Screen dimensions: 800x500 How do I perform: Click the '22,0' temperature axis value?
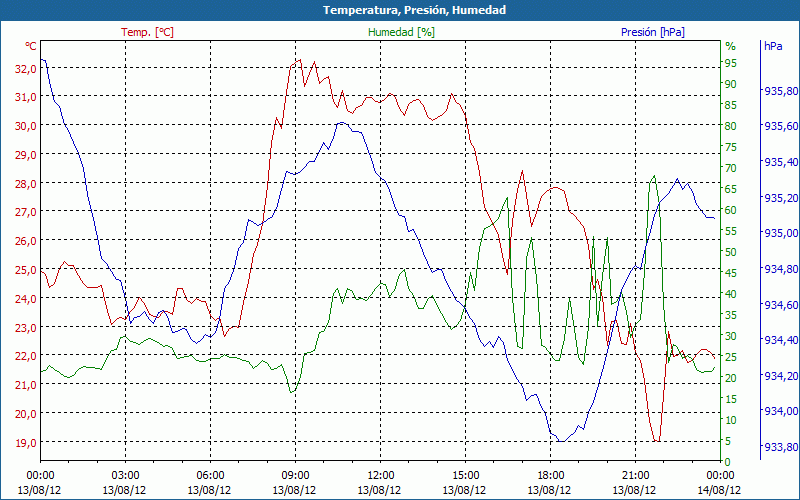25,356
